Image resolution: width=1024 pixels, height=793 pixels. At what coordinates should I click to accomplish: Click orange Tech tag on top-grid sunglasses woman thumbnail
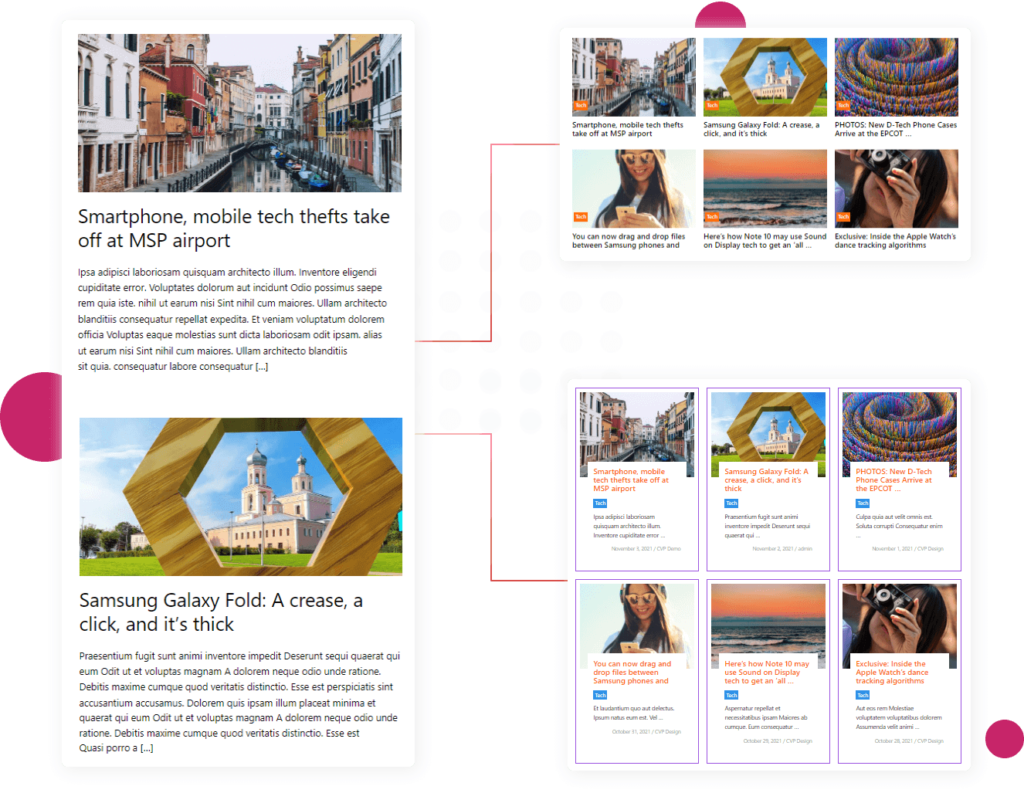pyautogui.click(x=581, y=217)
